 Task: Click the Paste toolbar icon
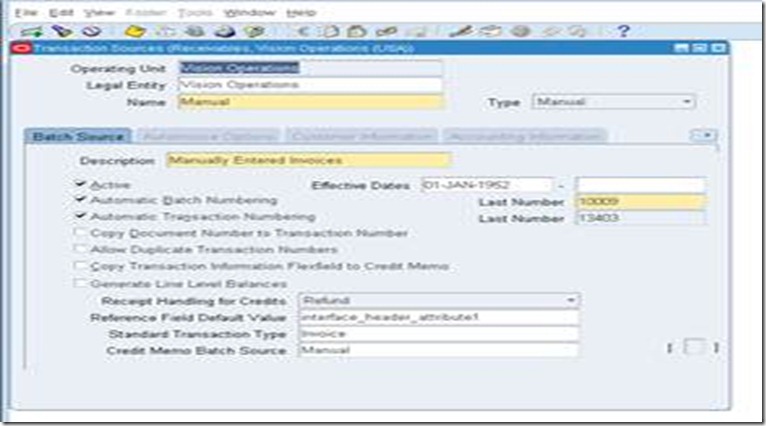tap(357, 32)
